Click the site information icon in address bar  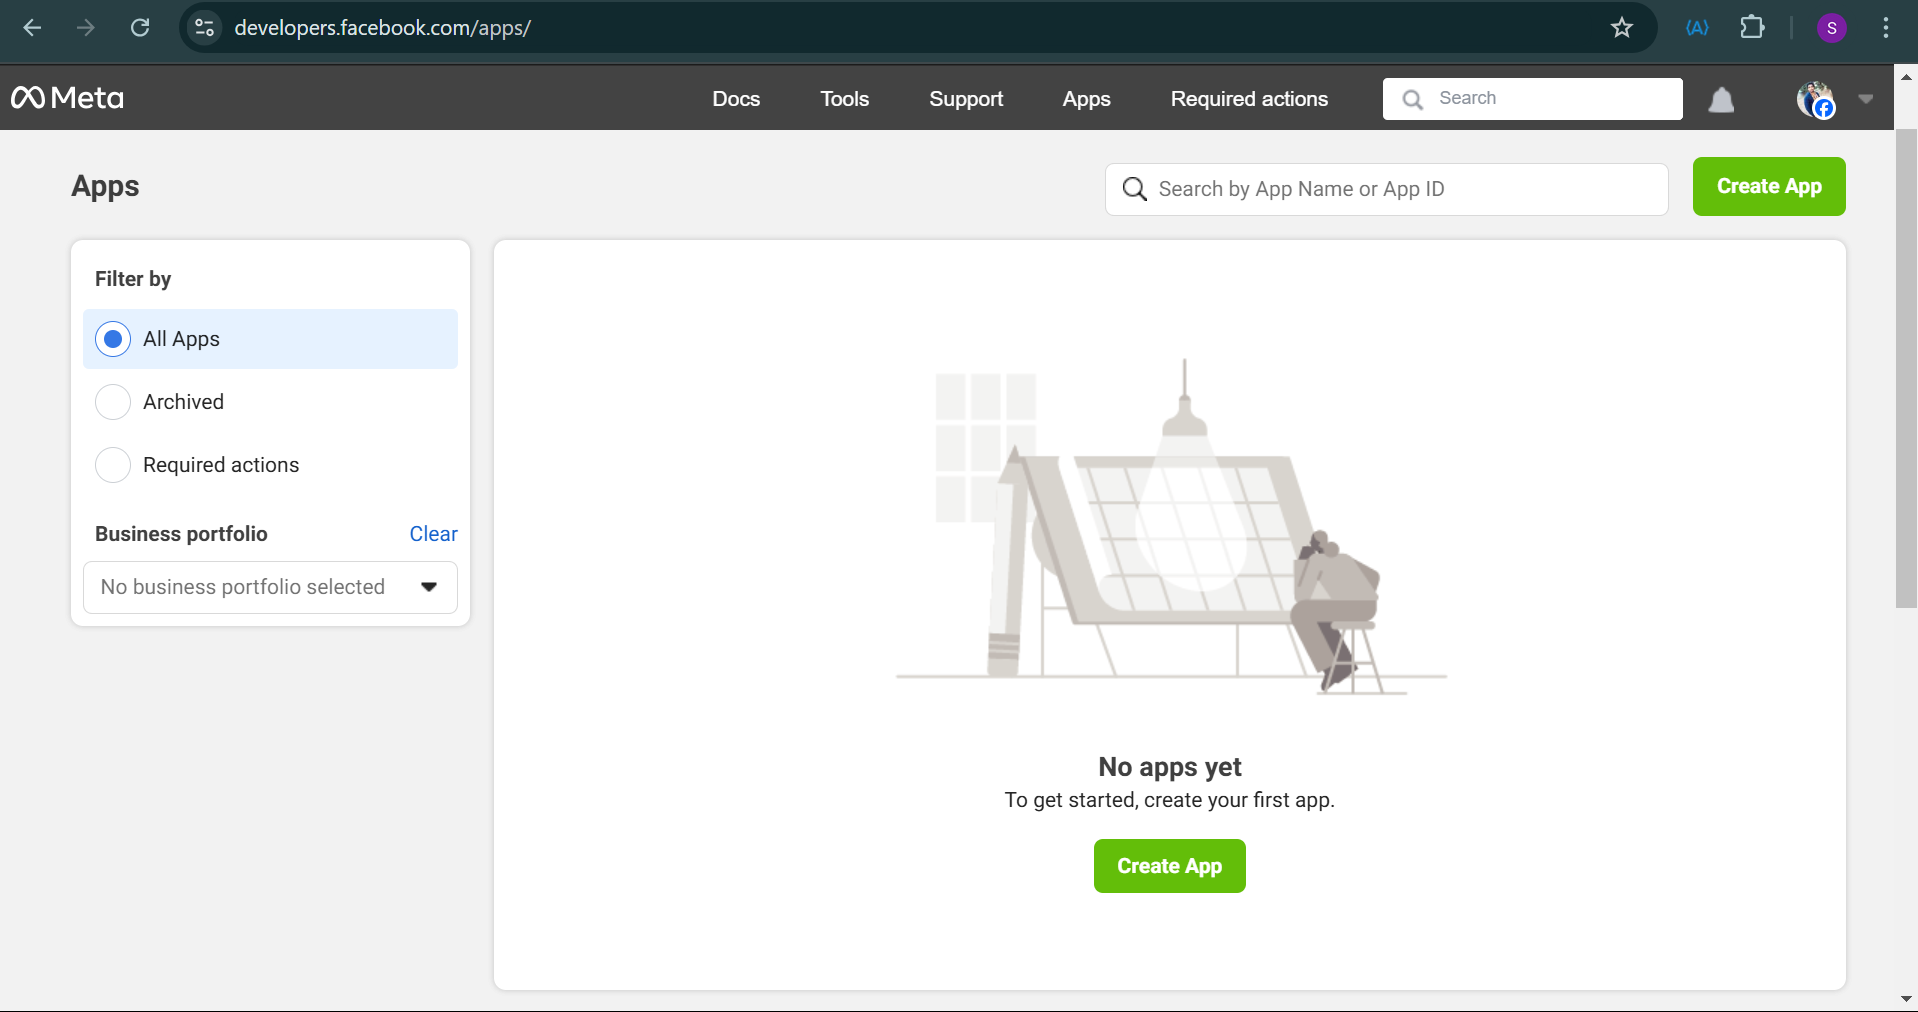[x=204, y=27]
